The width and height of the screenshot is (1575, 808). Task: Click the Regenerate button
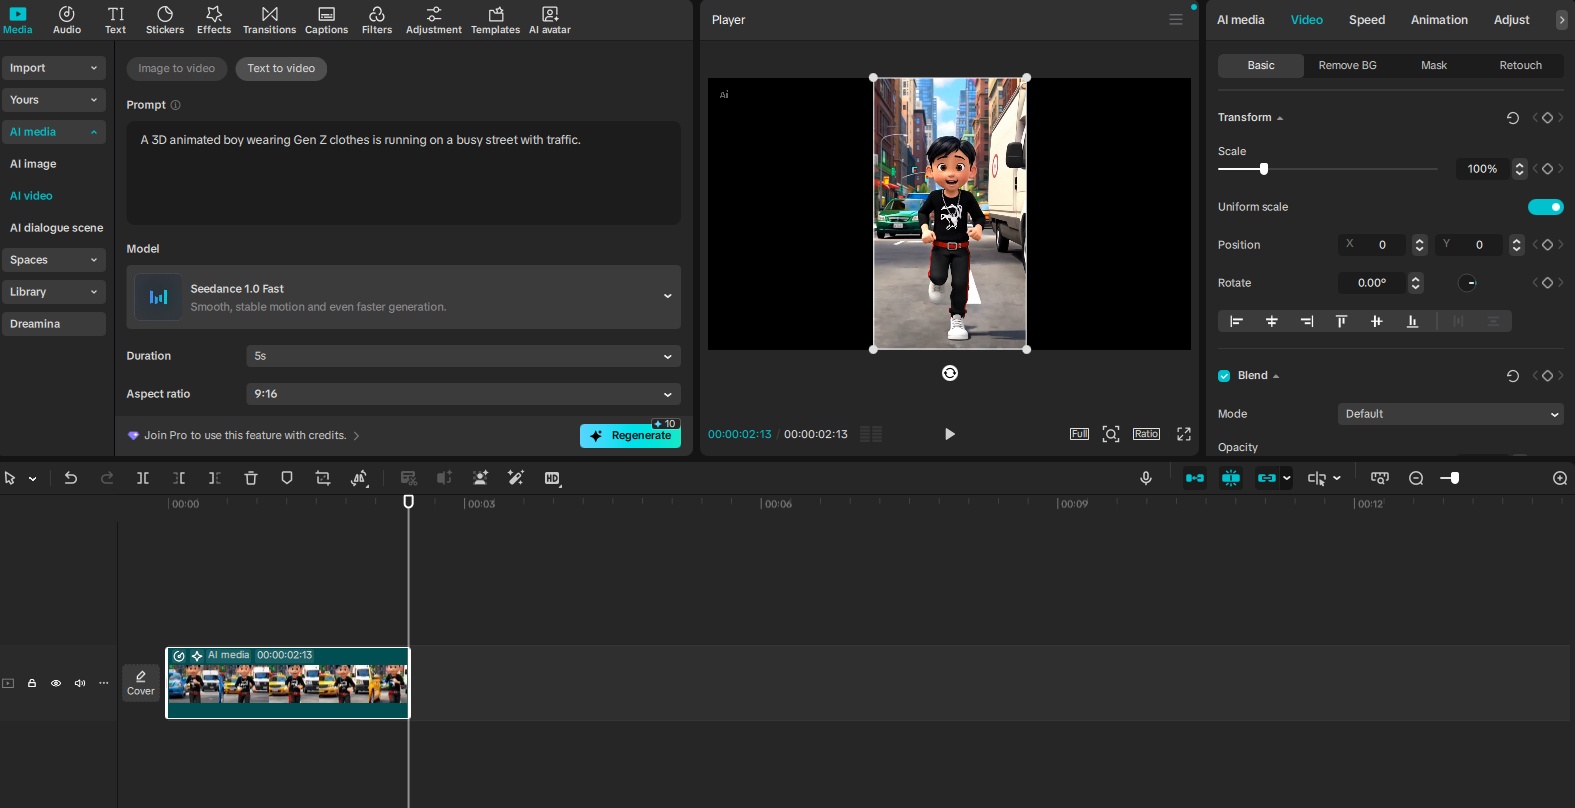pos(630,436)
